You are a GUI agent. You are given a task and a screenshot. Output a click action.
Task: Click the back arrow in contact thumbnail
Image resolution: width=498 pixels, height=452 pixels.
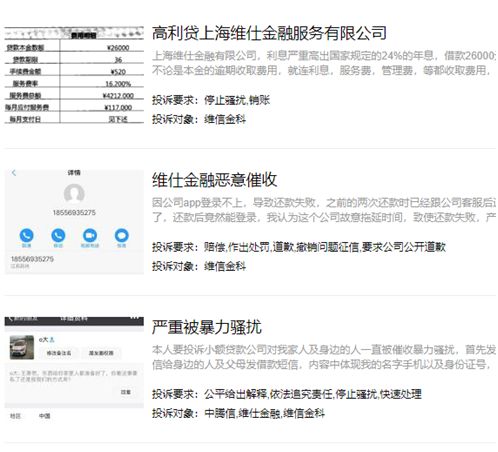coord(14,173)
